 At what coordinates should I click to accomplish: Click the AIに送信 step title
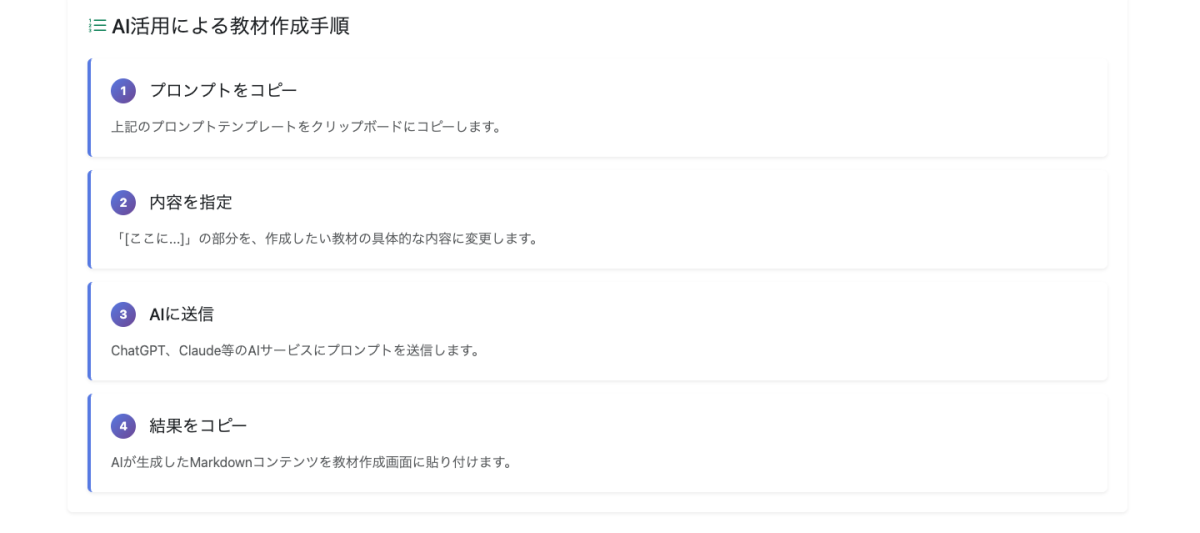(181, 315)
